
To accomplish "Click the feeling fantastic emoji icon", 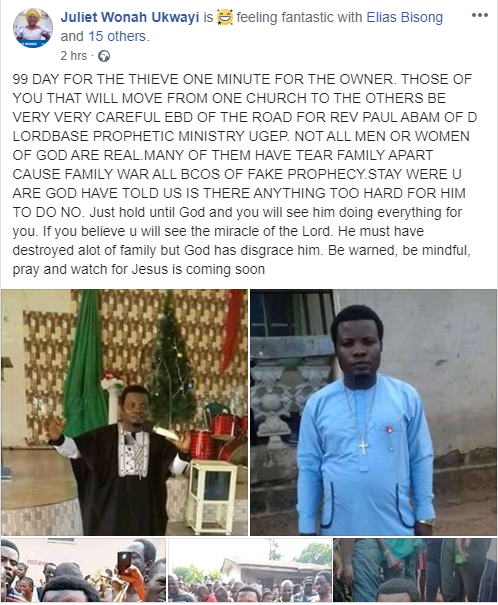I will point(225,17).
